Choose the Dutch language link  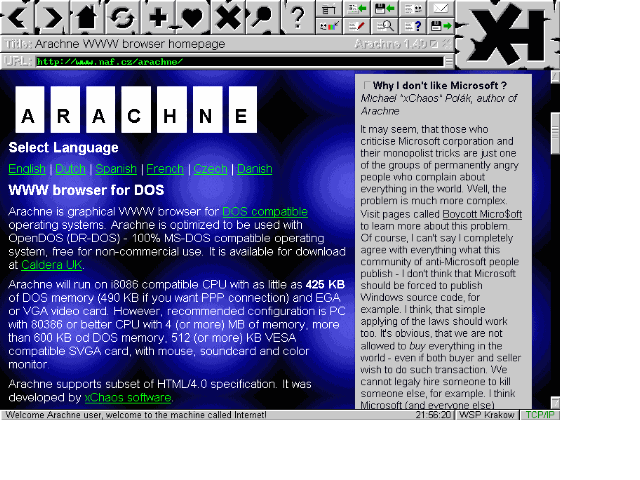70,169
